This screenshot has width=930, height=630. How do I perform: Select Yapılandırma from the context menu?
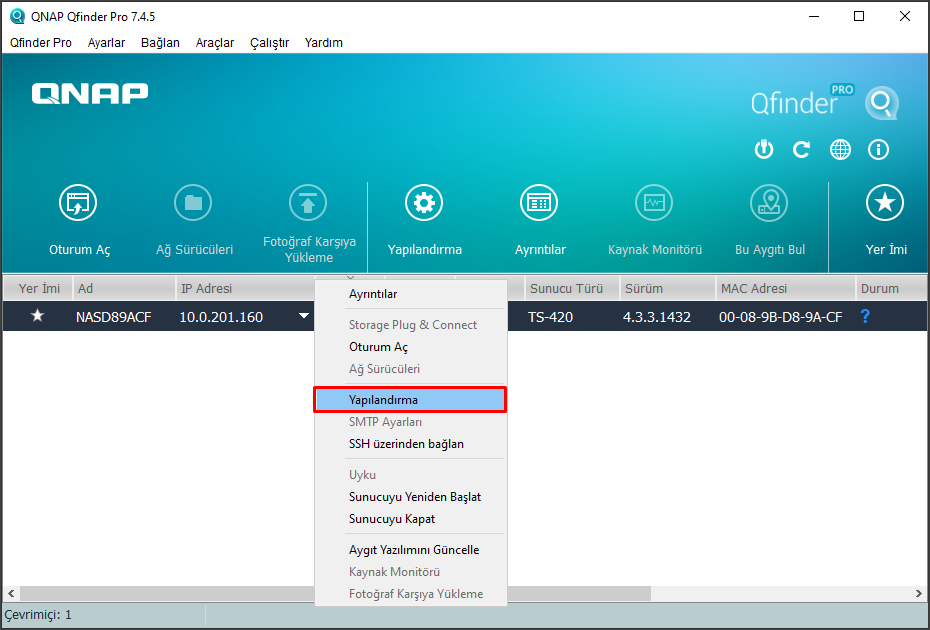pos(409,400)
